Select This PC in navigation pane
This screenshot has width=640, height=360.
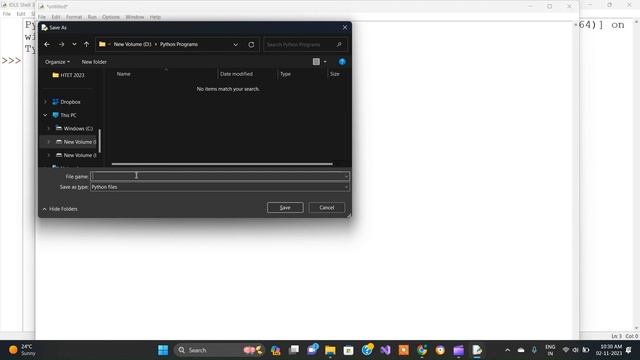(68, 116)
